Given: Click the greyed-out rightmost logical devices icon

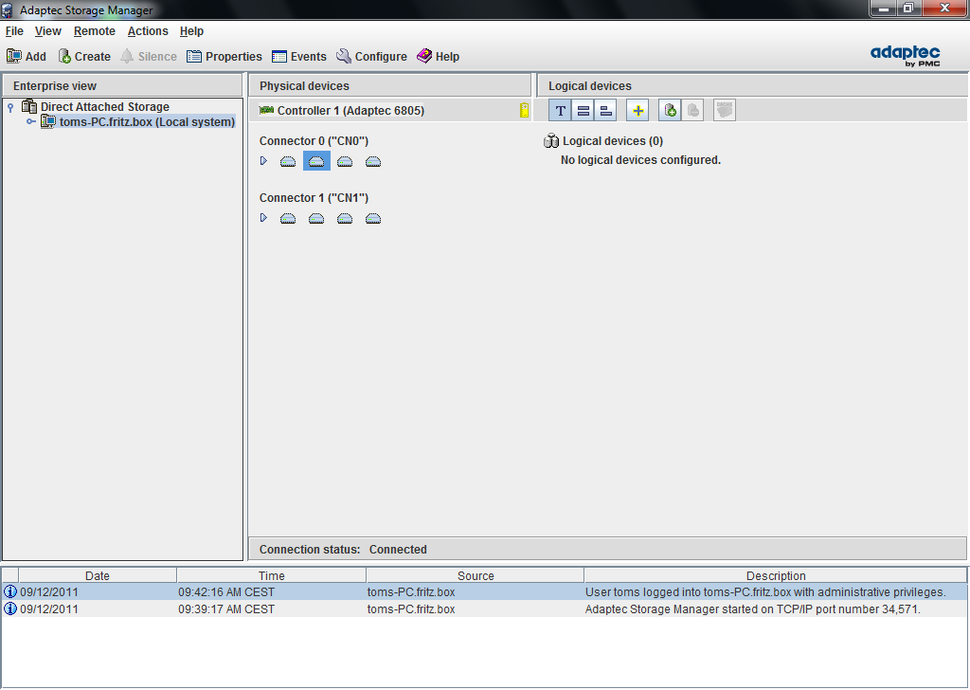Looking at the screenshot, I should (724, 111).
